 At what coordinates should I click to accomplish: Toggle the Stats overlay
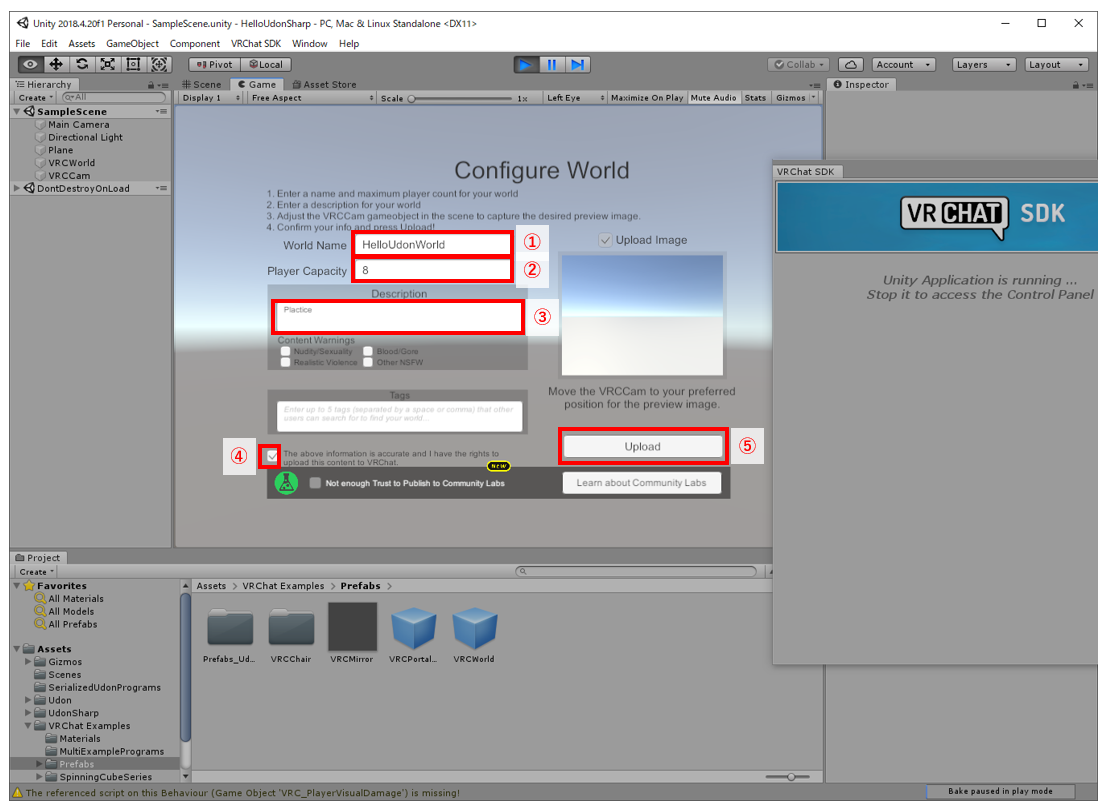coord(755,98)
